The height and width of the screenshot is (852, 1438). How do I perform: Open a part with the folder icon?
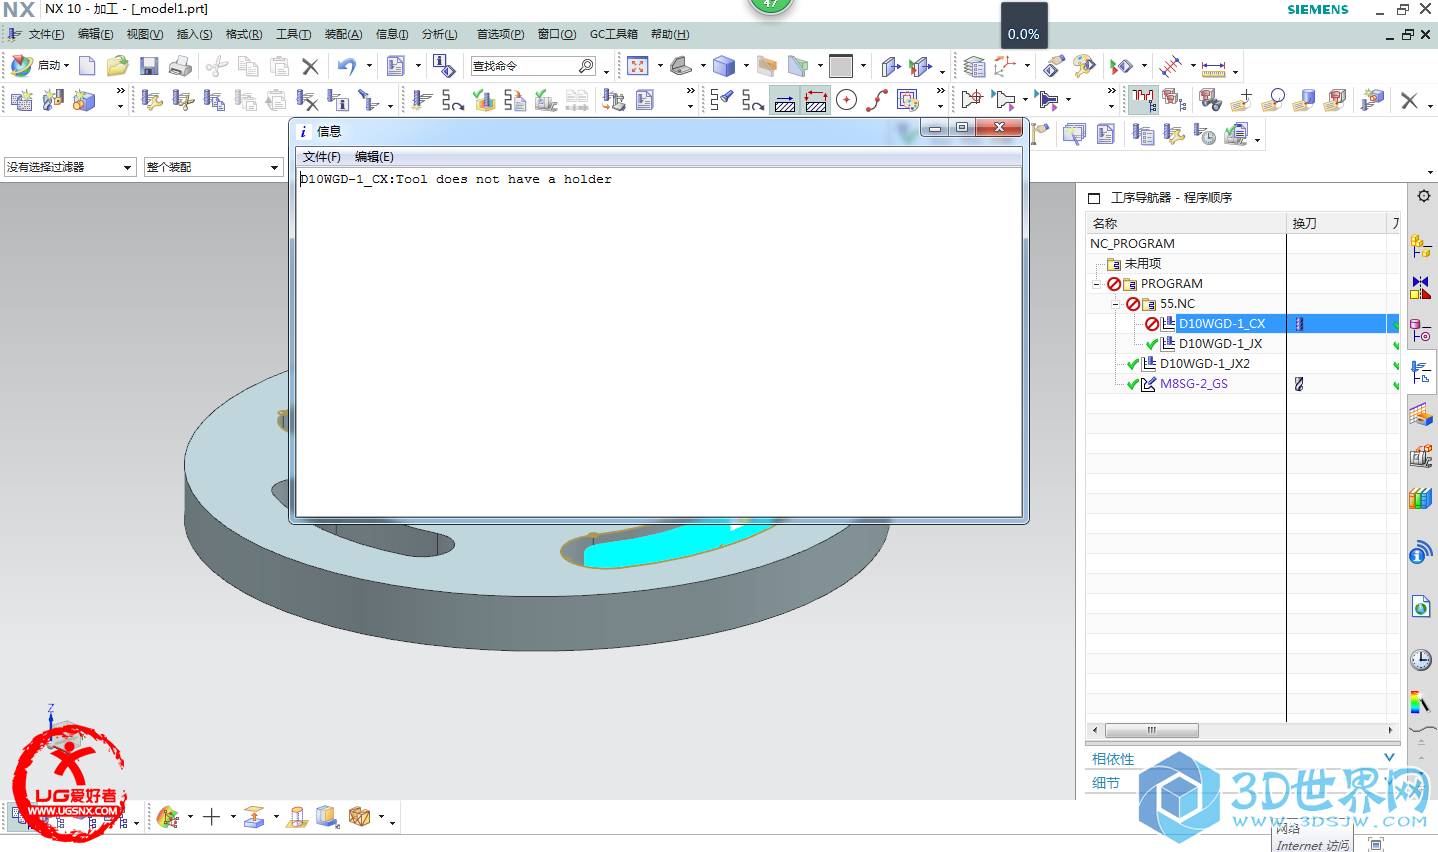click(x=118, y=66)
